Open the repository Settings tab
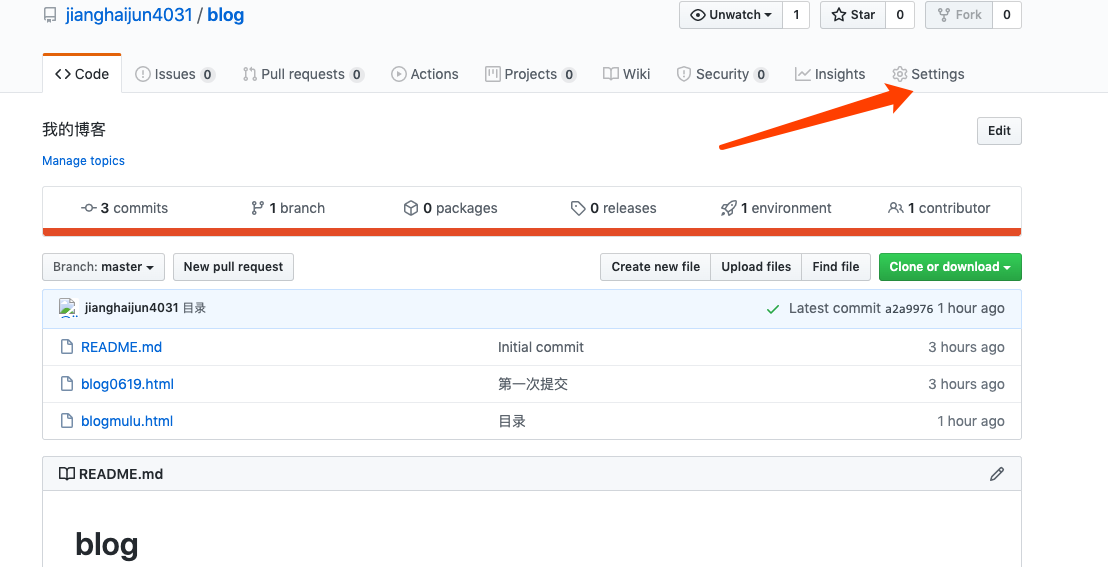This screenshot has height=567, width=1108. pos(928,74)
